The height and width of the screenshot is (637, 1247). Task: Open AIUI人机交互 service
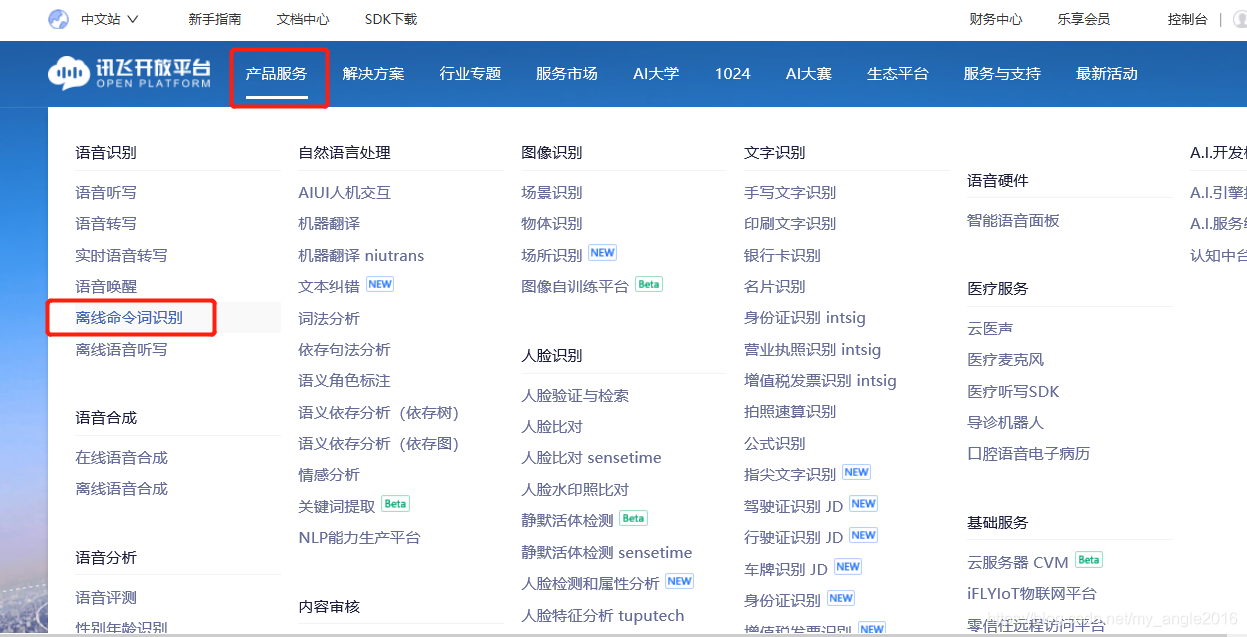pyautogui.click(x=345, y=192)
